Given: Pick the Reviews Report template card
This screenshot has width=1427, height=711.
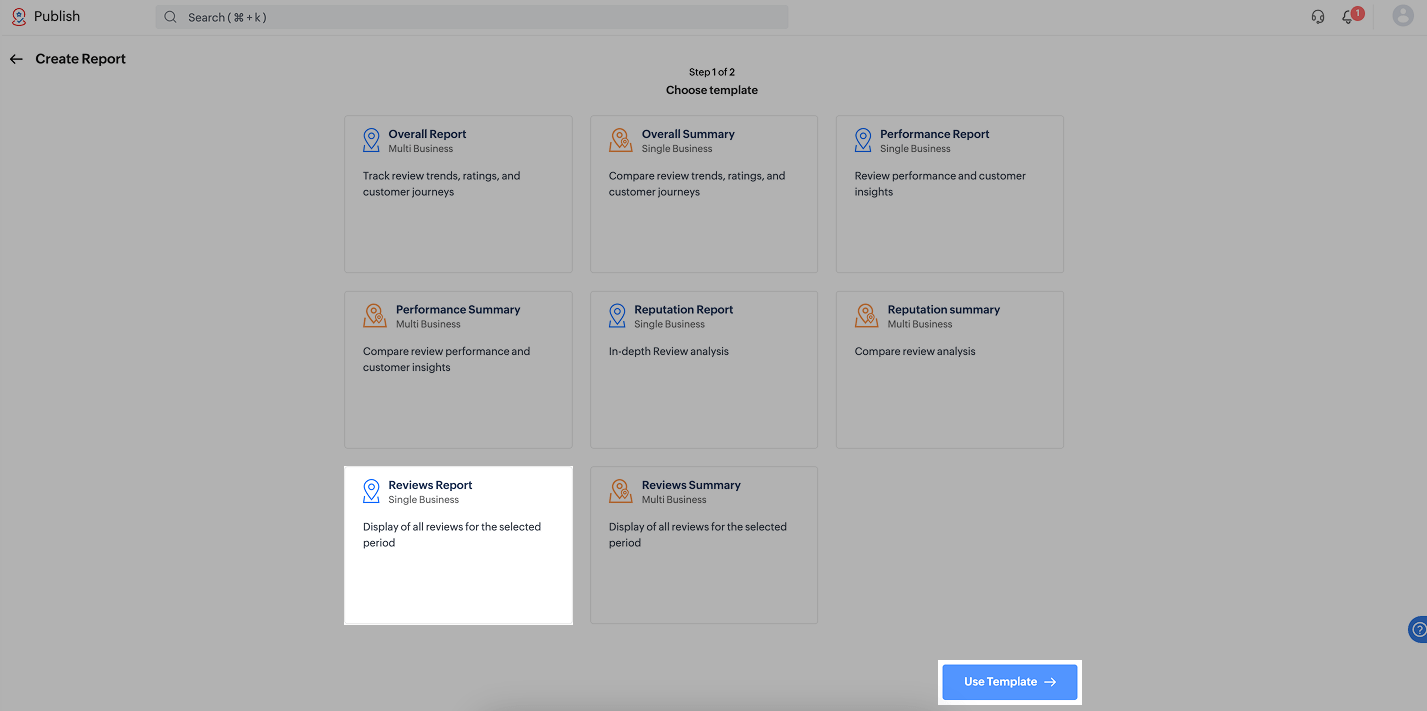Looking at the screenshot, I should click(x=458, y=545).
